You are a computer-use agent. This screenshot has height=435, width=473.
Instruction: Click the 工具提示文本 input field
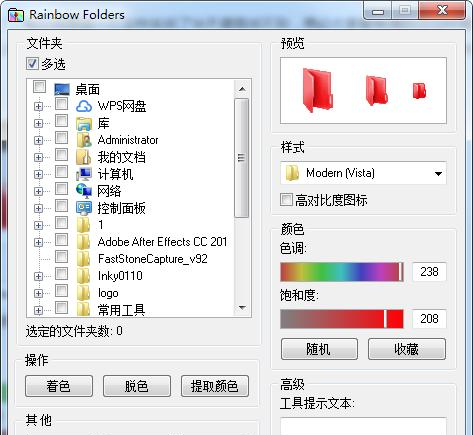click(x=363, y=426)
